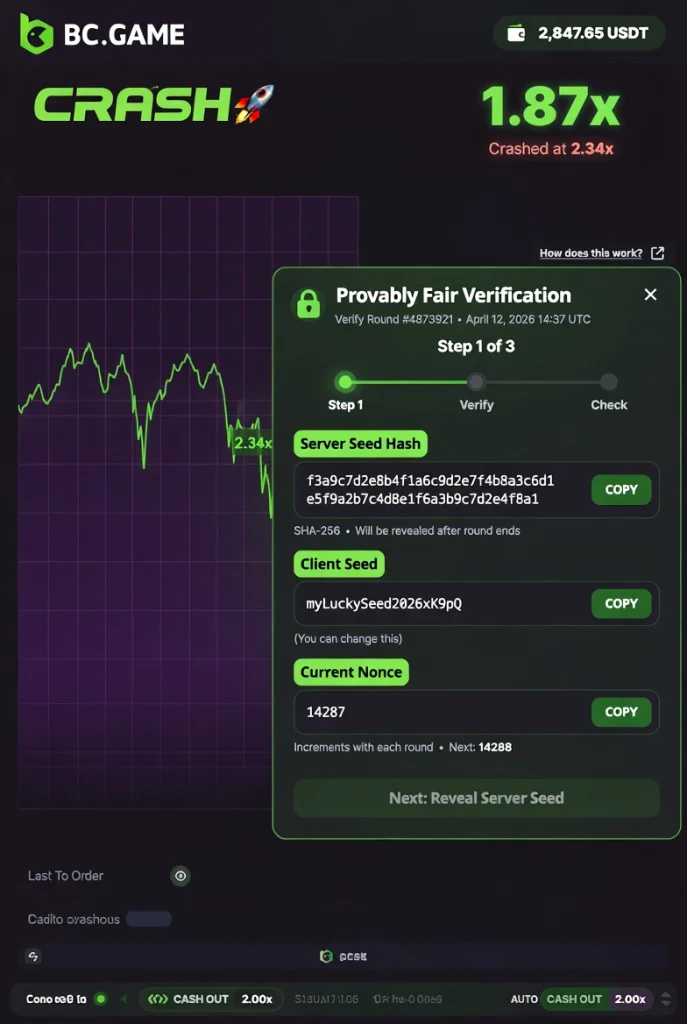
Task: Click the wallet icon beside the USDT balance
Action: click(517, 32)
